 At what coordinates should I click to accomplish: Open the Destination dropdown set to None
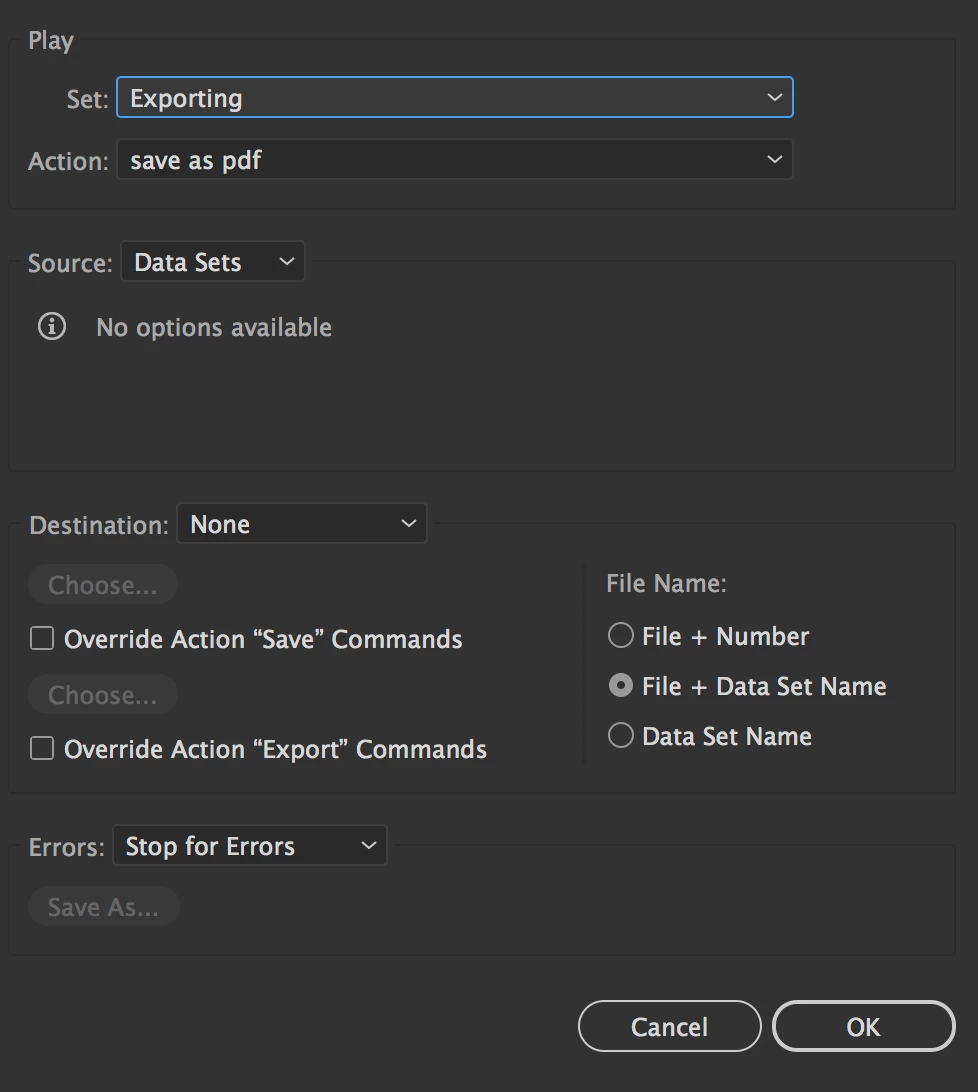(301, 524)
